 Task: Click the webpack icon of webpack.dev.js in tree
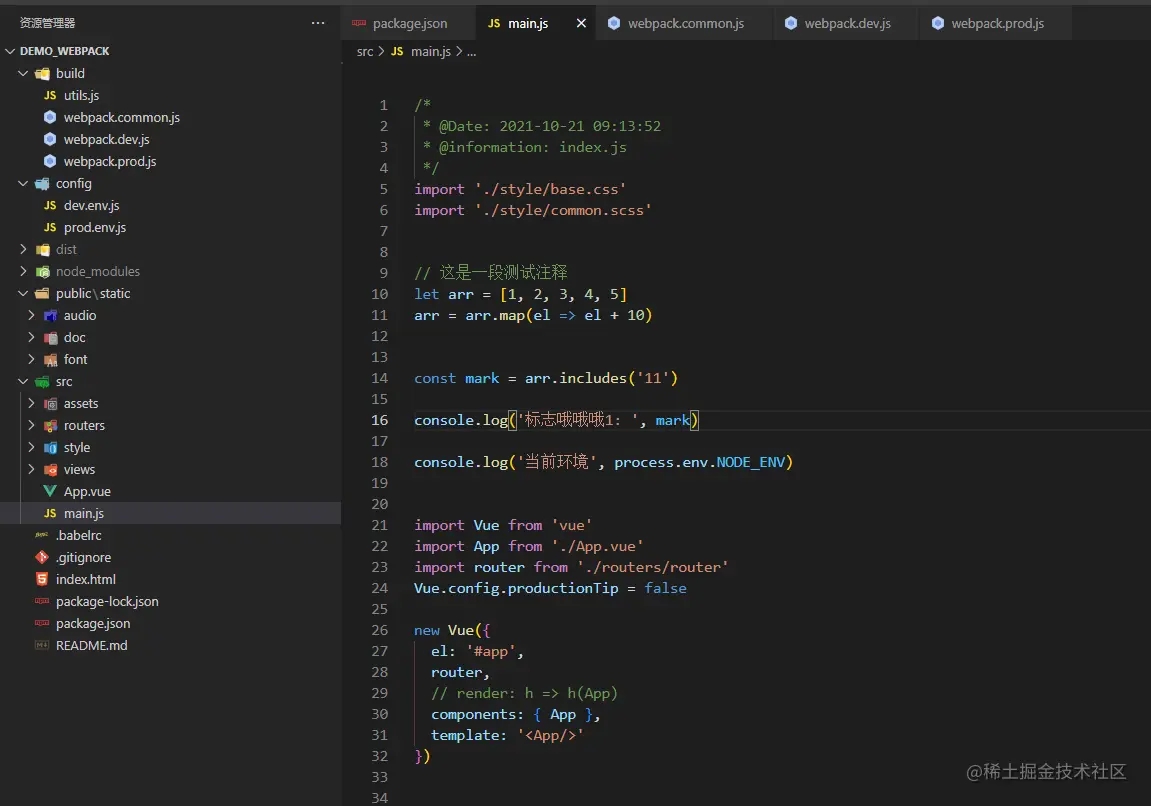[50, 139]
